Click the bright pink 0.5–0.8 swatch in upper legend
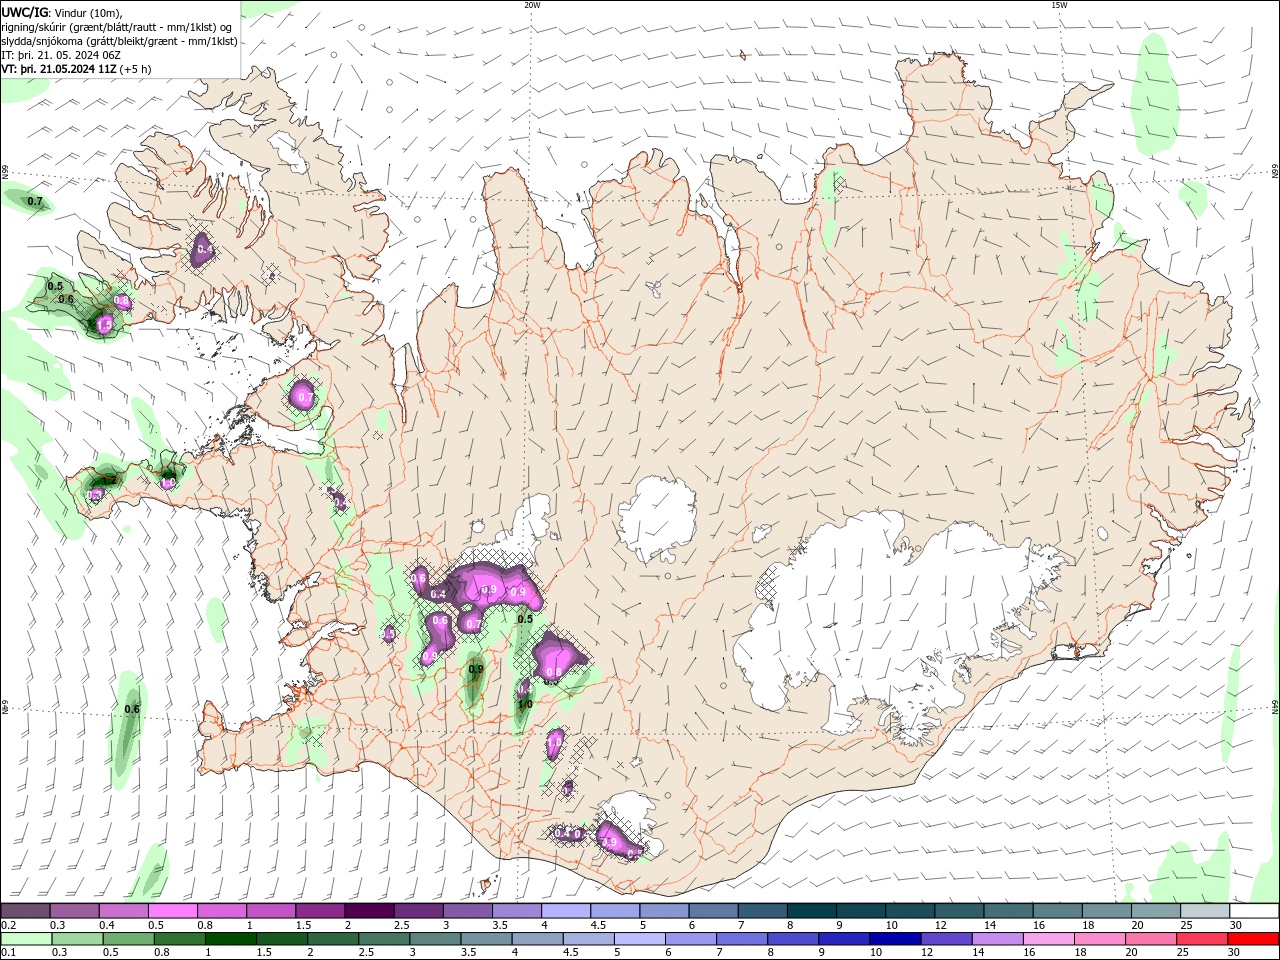1280x960 pixels. pyautogui.click(x=172, y=911)
